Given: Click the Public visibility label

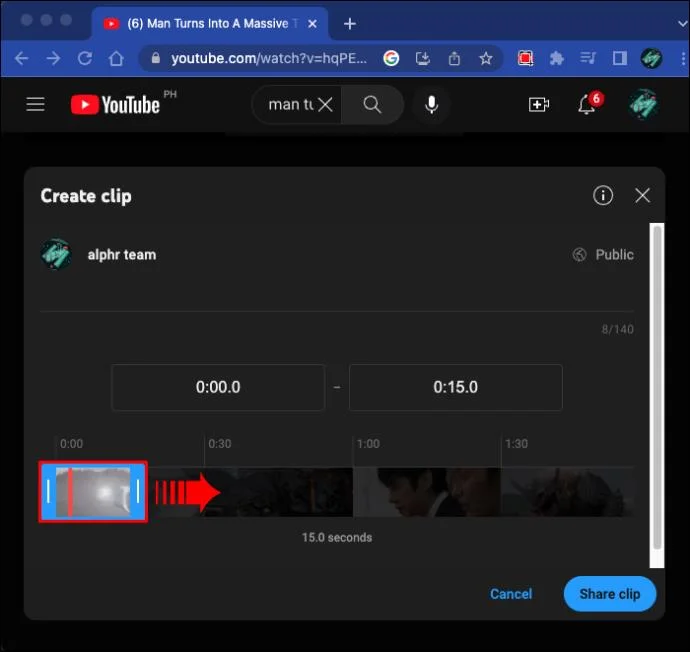Looking at the screenshot, I should coord(614,255).
